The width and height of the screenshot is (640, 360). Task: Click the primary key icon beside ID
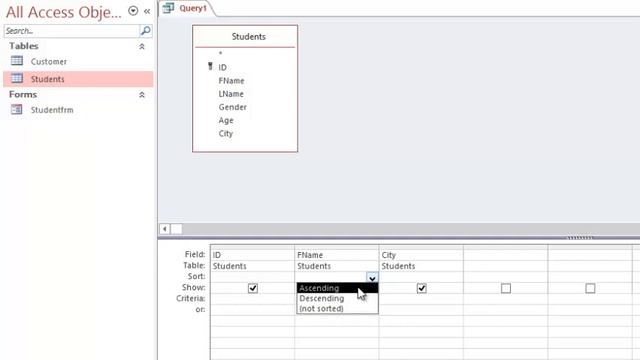210,66
